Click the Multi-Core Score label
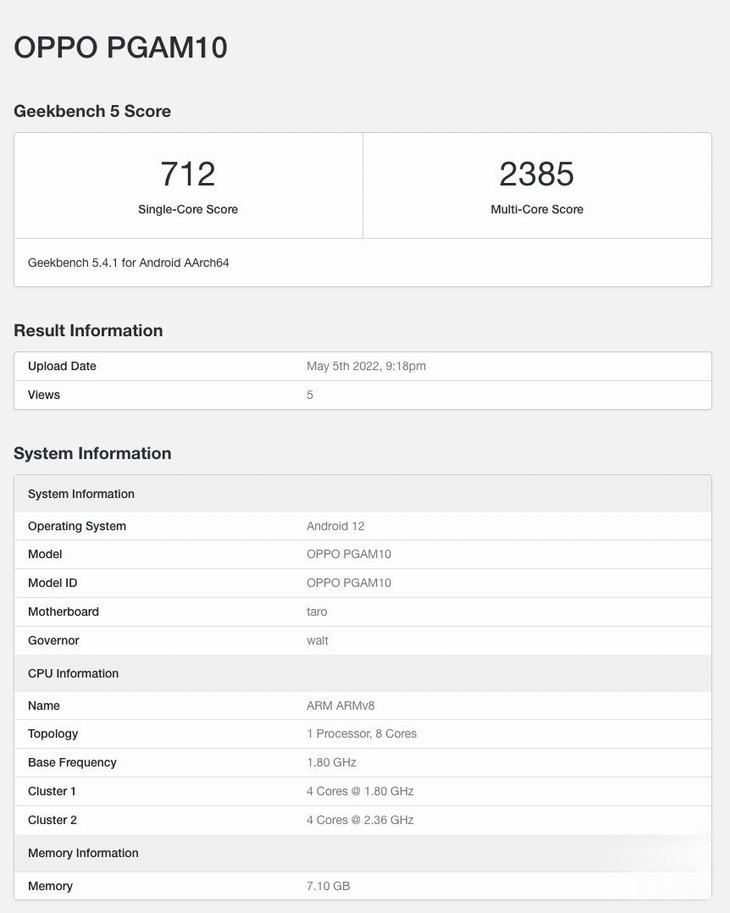The width and height of the screenshot is (730, 913). pyautogui.click(x=537, y=209)
